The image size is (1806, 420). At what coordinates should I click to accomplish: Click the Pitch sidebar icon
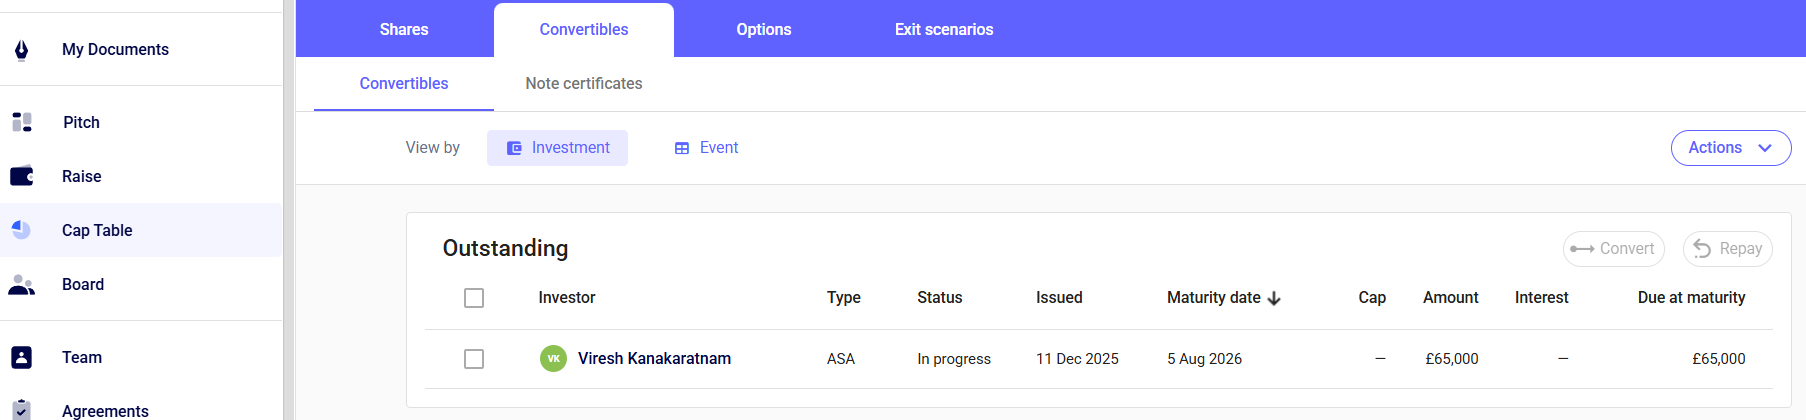[22, 122]
